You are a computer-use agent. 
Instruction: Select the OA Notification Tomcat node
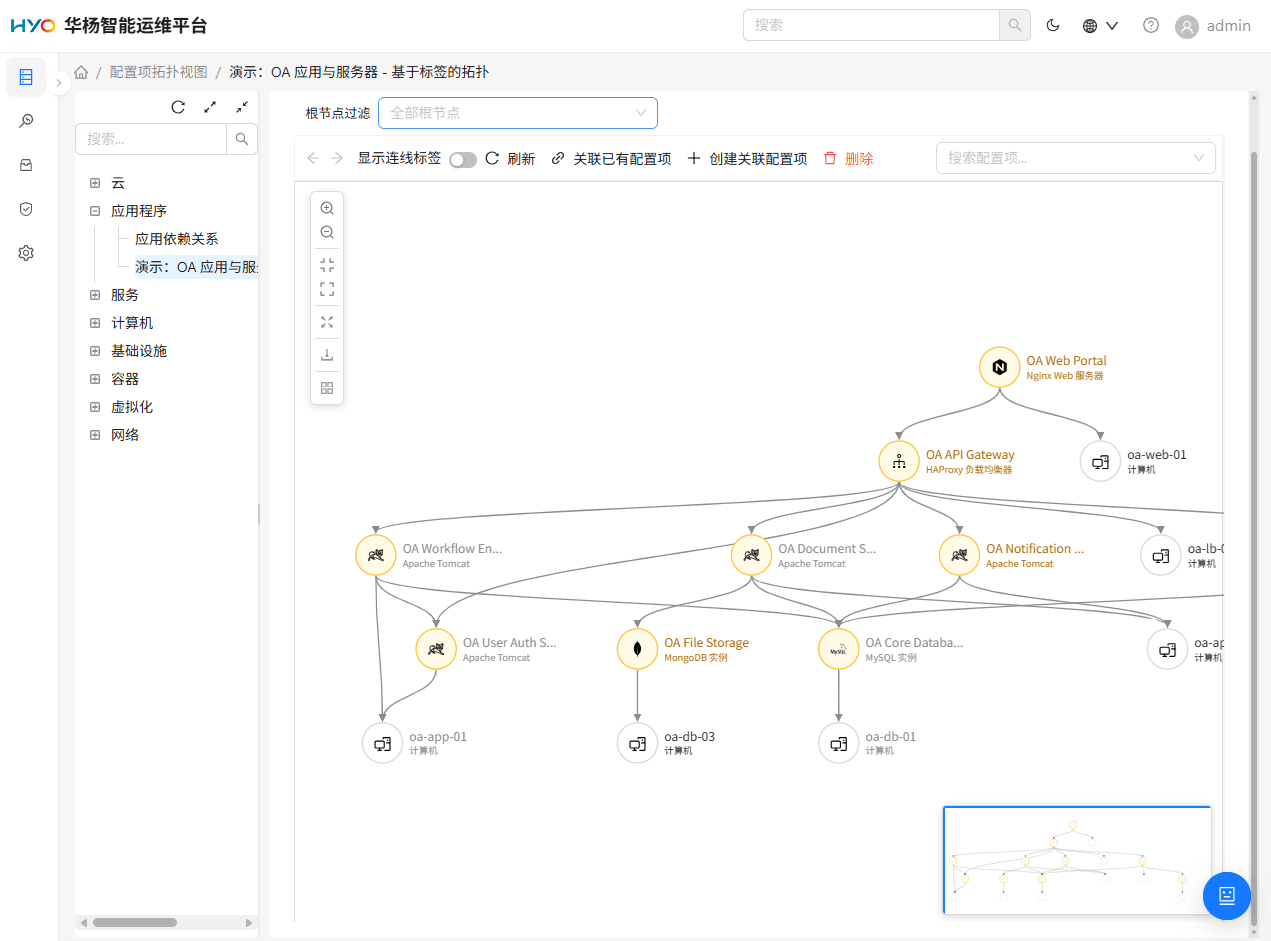[x=960, y=555]
